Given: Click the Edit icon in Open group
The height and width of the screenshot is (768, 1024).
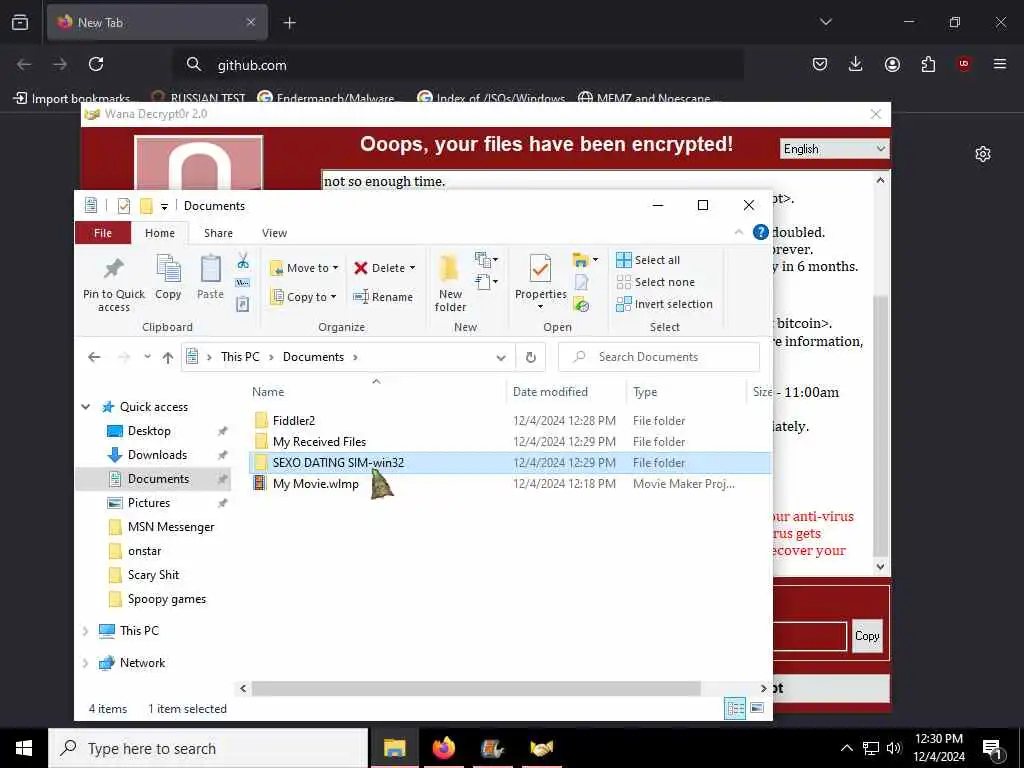Looking at the screenshot, I should click(581, 282).
